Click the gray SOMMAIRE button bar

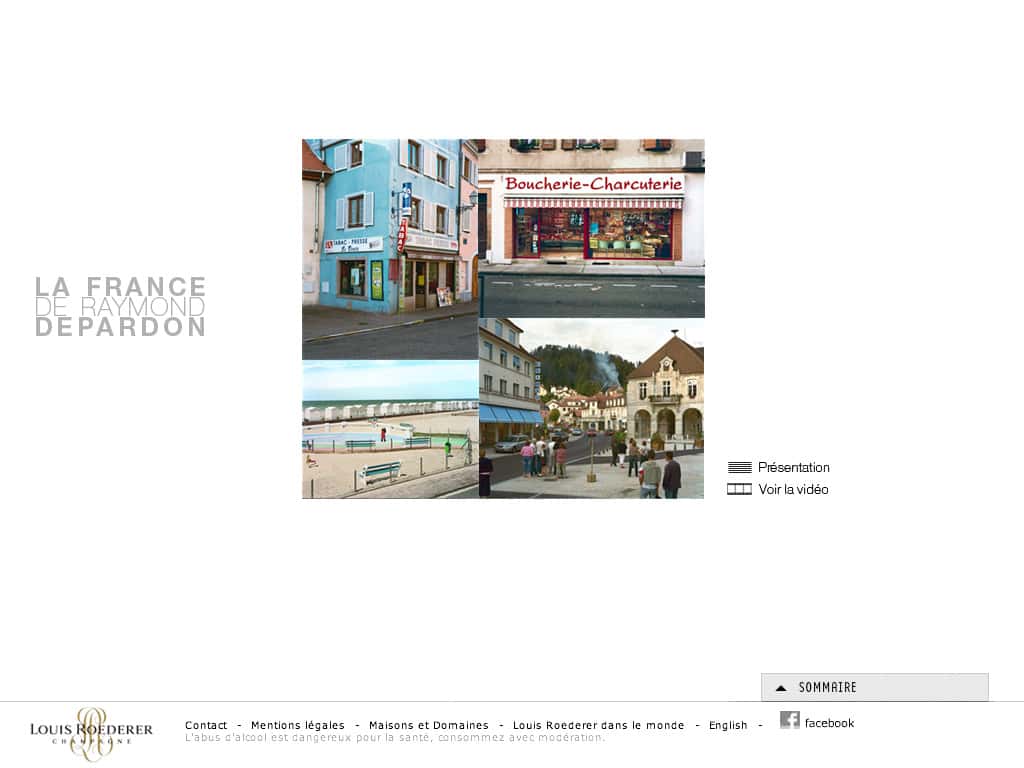click(x=875, y=687)
